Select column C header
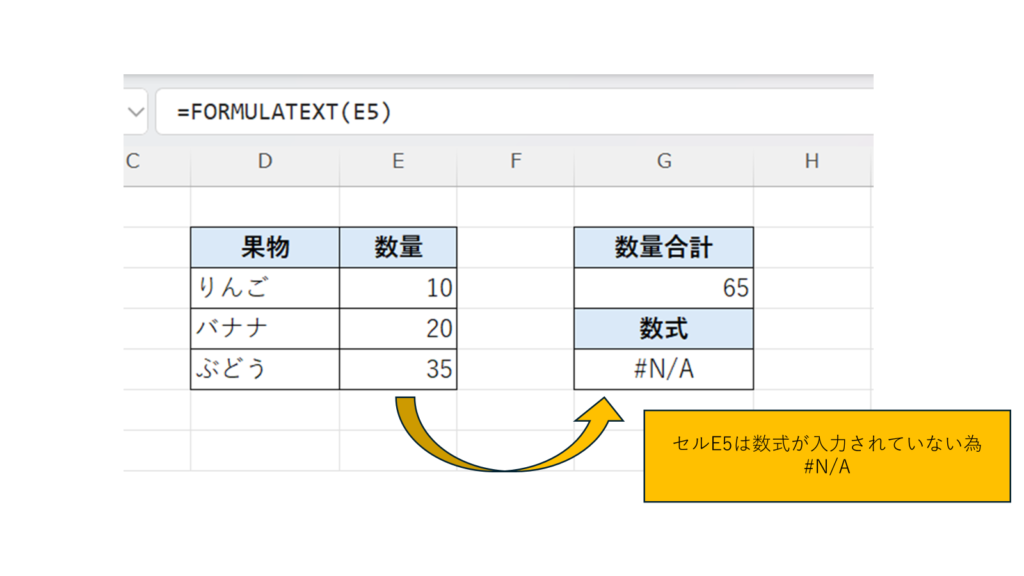 click(x=133, y=161)
